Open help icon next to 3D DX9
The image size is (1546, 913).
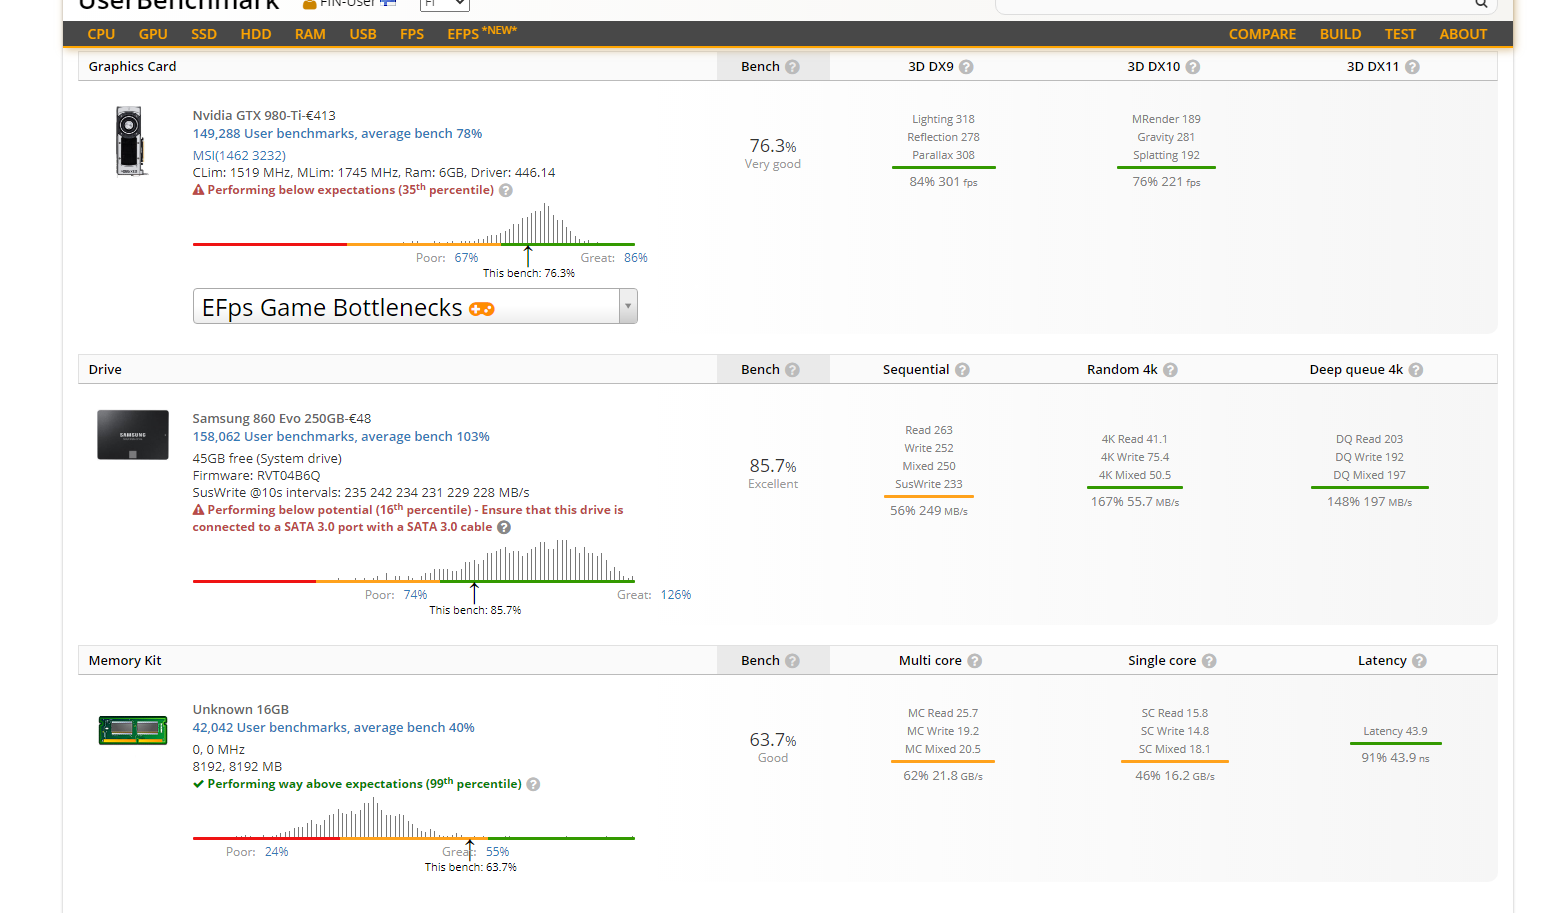pyautogui.click(x=966, y=67)
